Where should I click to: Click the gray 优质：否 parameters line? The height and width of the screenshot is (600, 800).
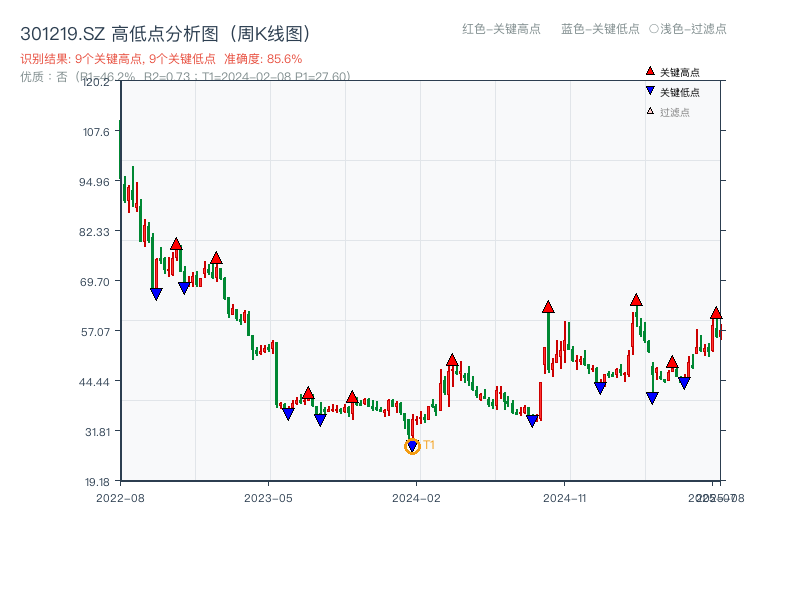pyautogui.click(x=185, y=77)
